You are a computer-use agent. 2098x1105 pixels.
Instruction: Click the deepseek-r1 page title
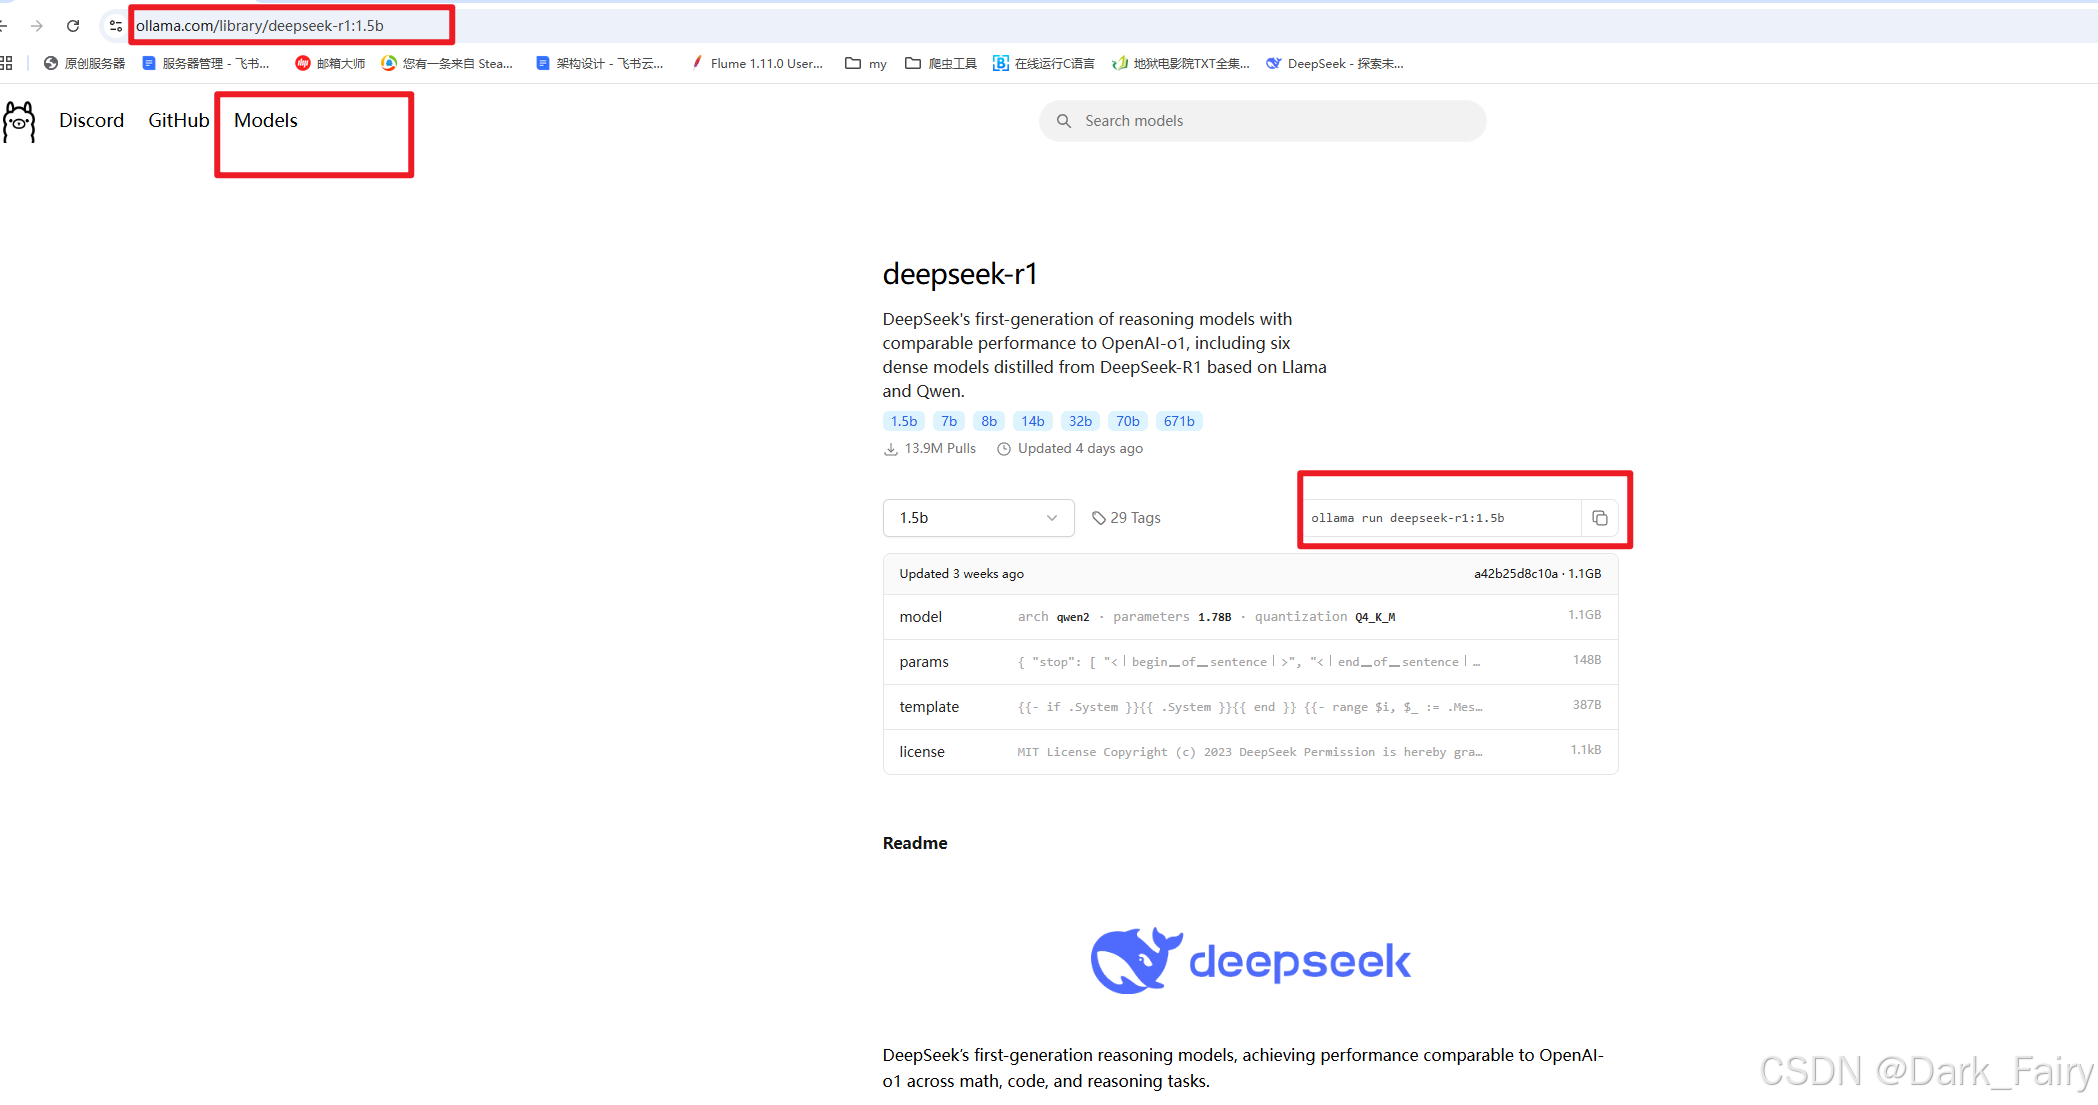click(x=960, y=274)
